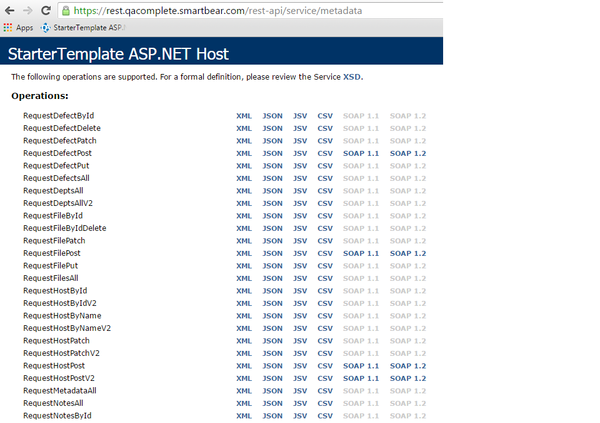This screenshot has width=600, height=423.
Task: Select the RequestFilePatch operation name
Action: click(x=54, y=241)
